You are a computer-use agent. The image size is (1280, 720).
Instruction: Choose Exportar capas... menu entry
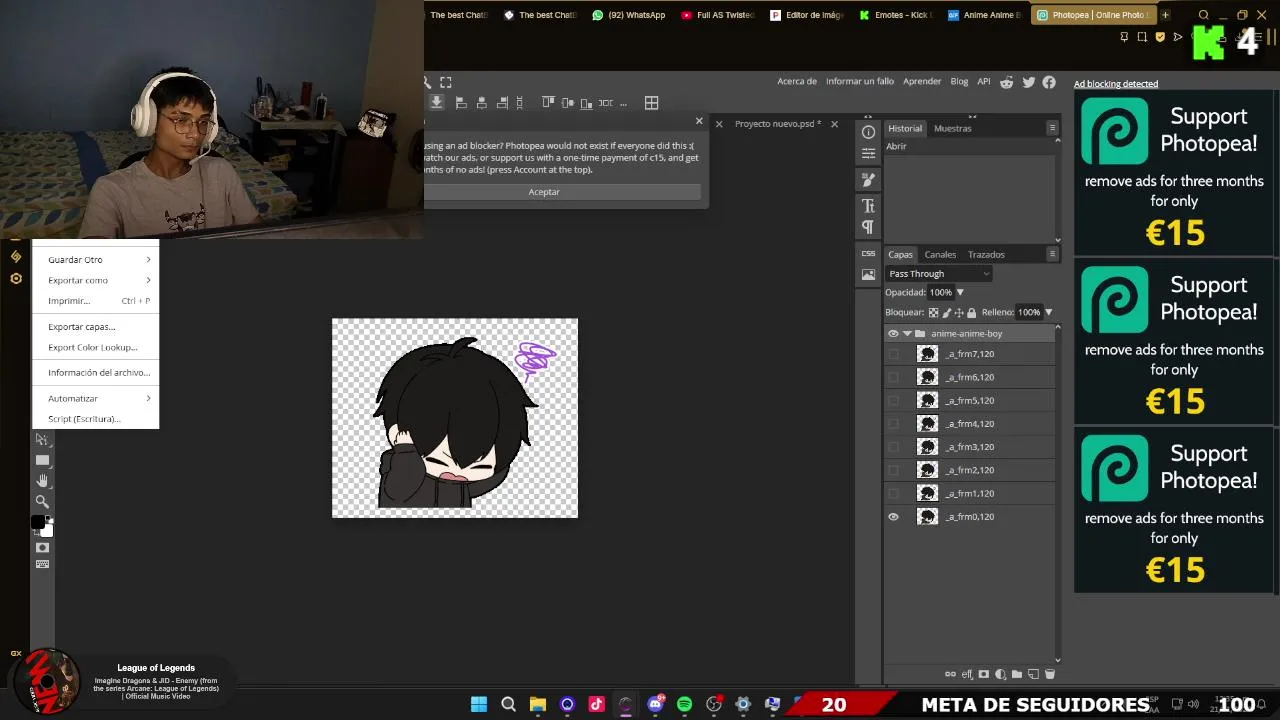coord(95,327)
